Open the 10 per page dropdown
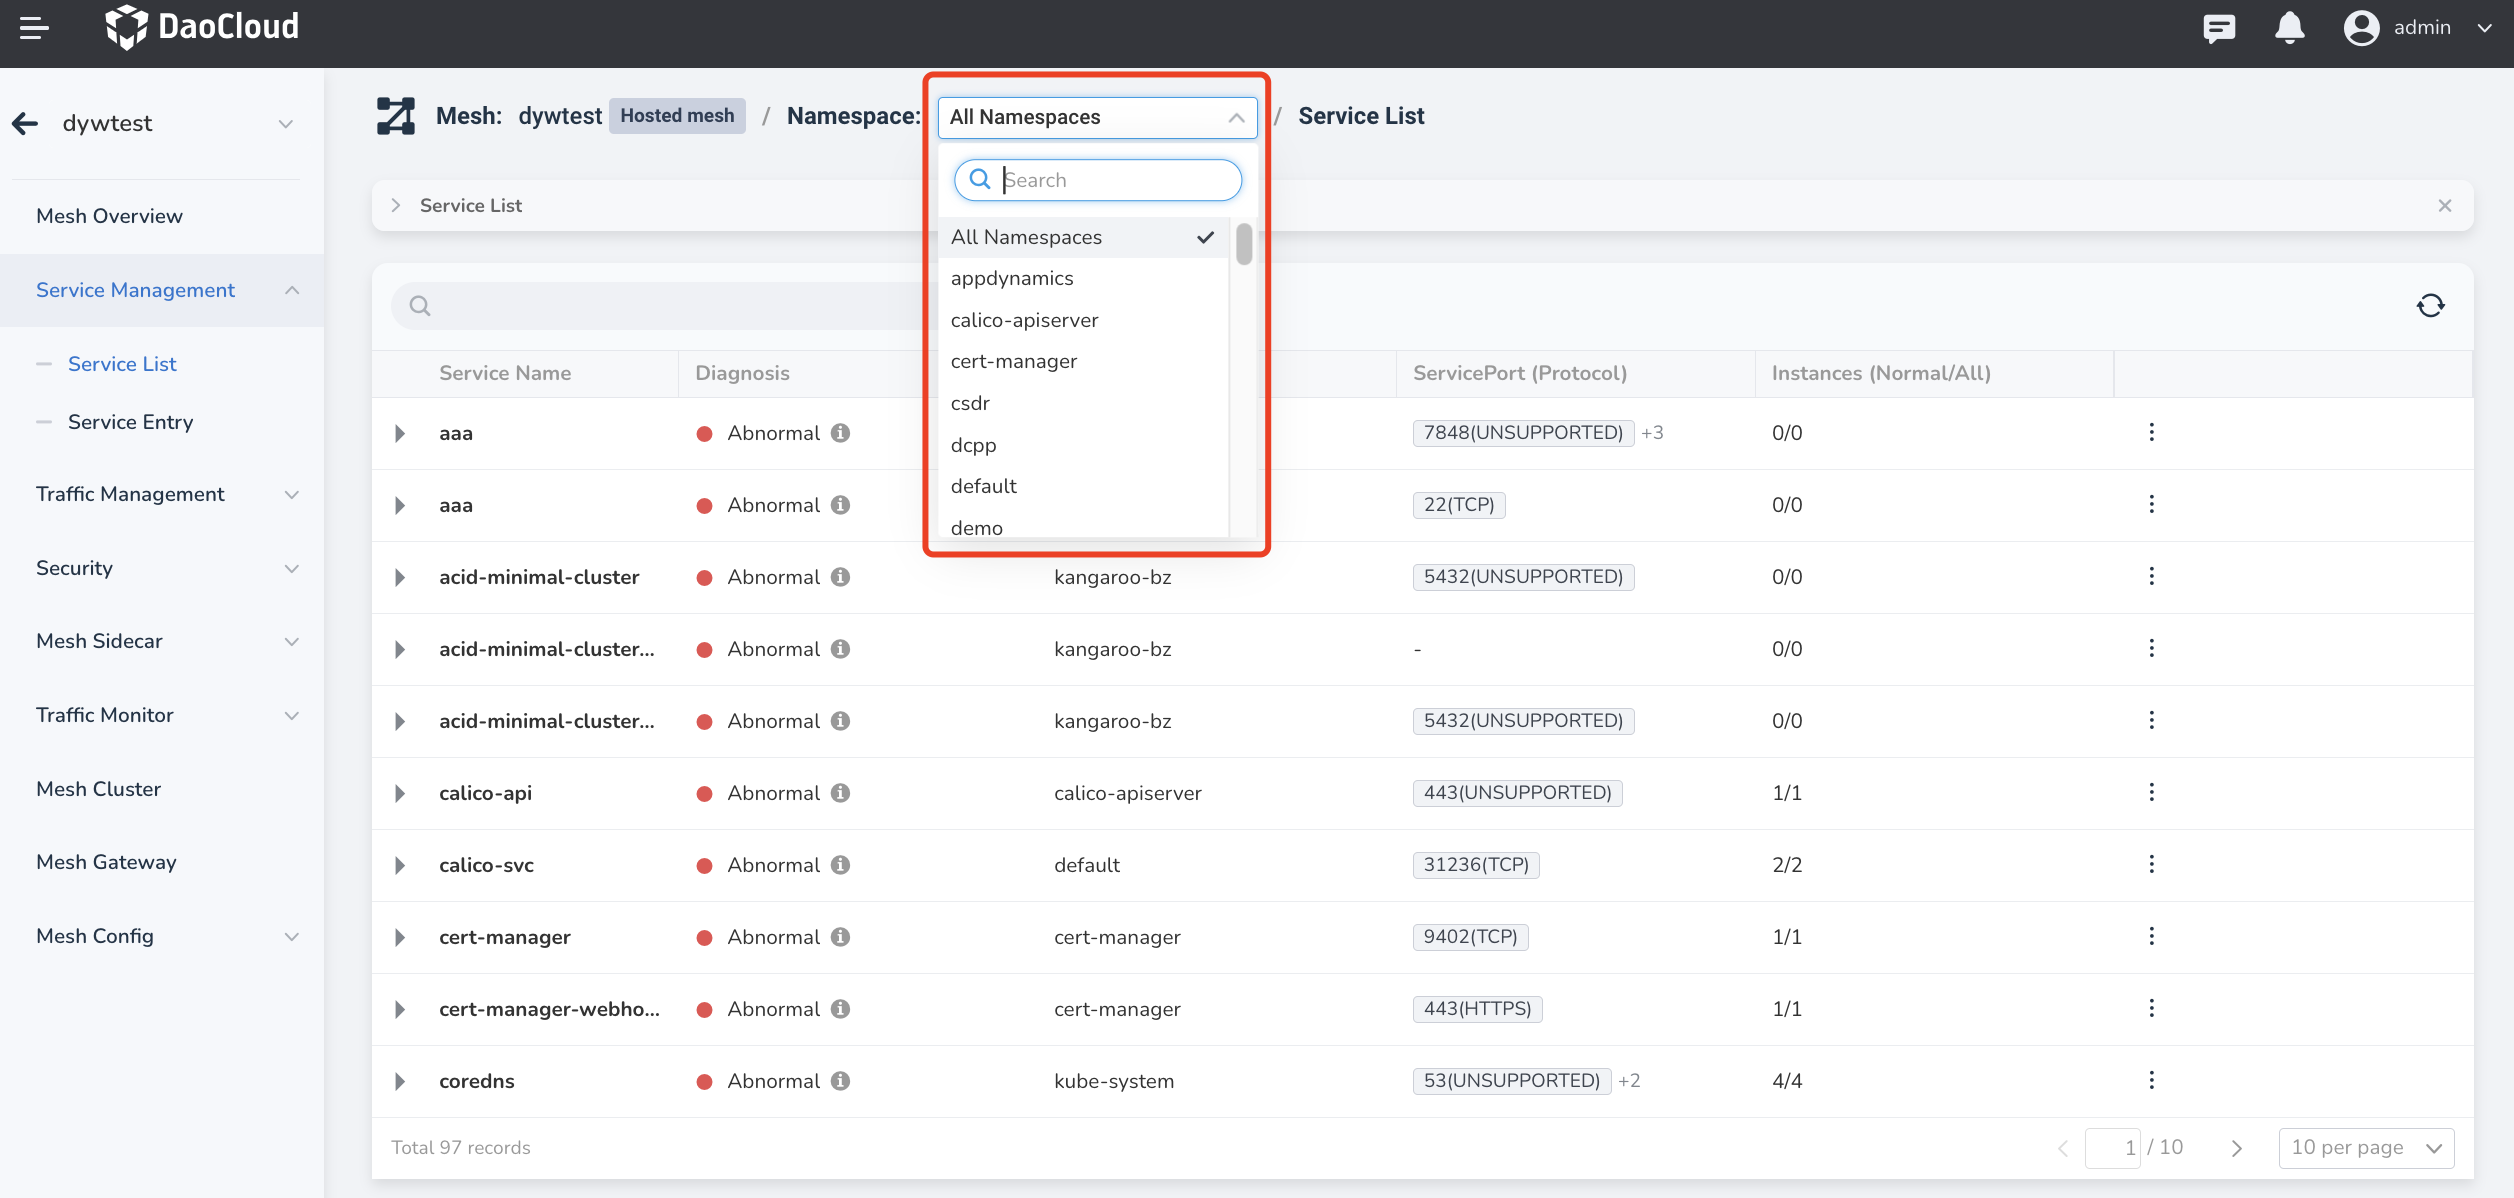 [x=2366, y=1148]
